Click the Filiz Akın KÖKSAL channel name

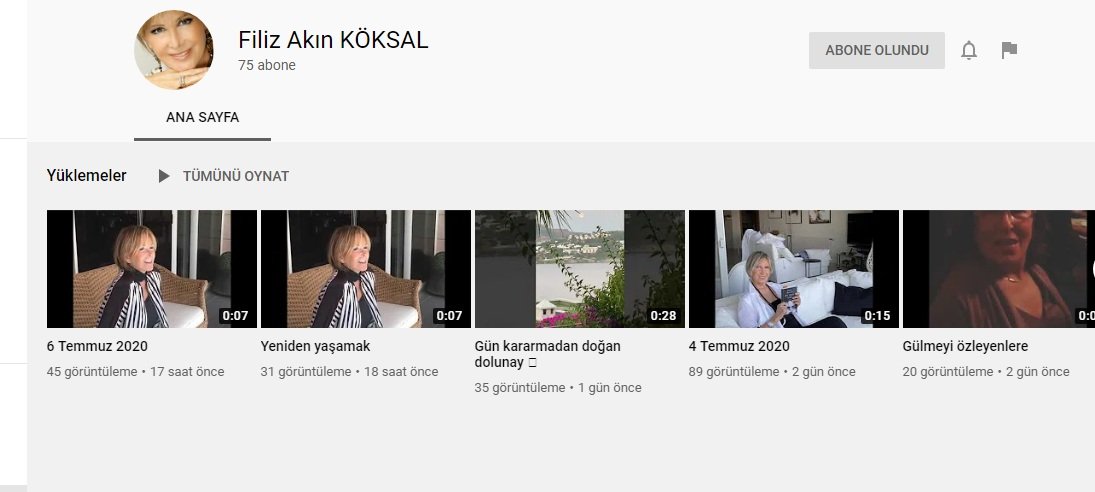[x=333, y=40]
